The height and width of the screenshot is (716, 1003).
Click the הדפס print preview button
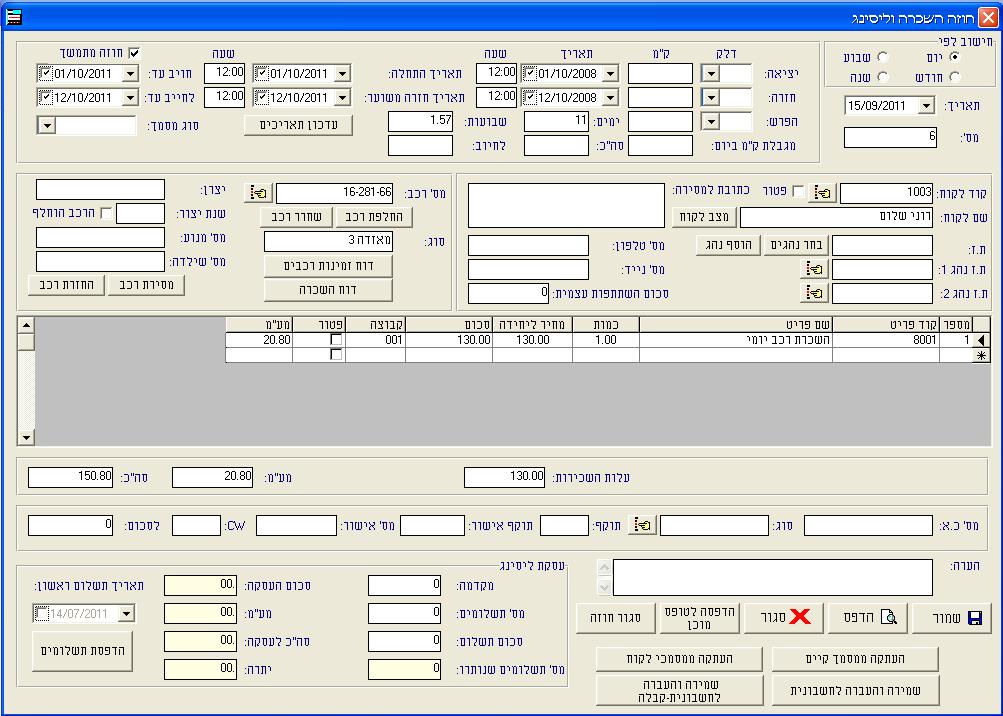tap(868, 617)
